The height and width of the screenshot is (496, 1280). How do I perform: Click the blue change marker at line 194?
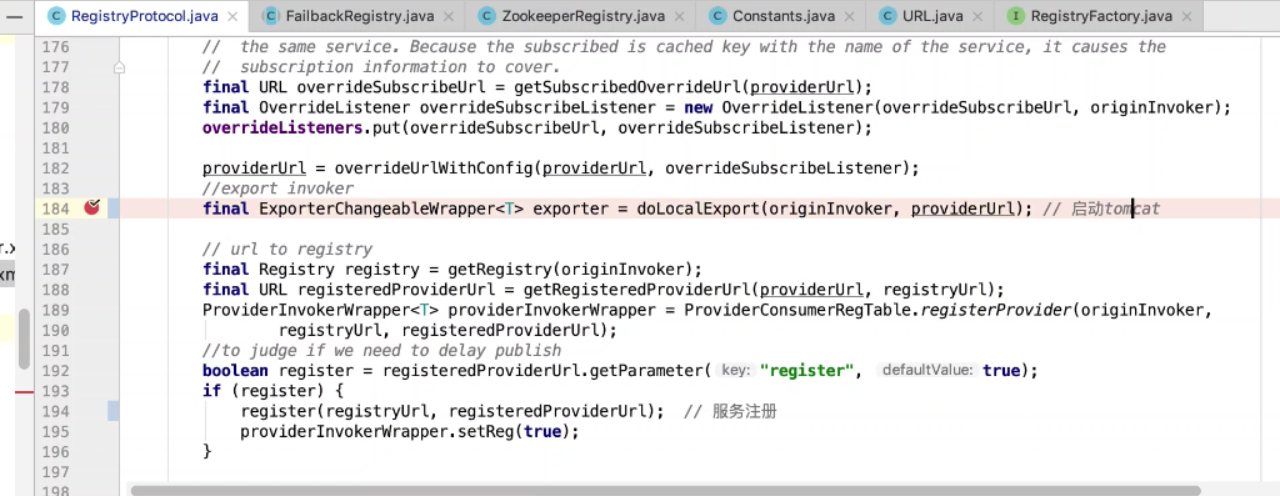tap(114, 411)
